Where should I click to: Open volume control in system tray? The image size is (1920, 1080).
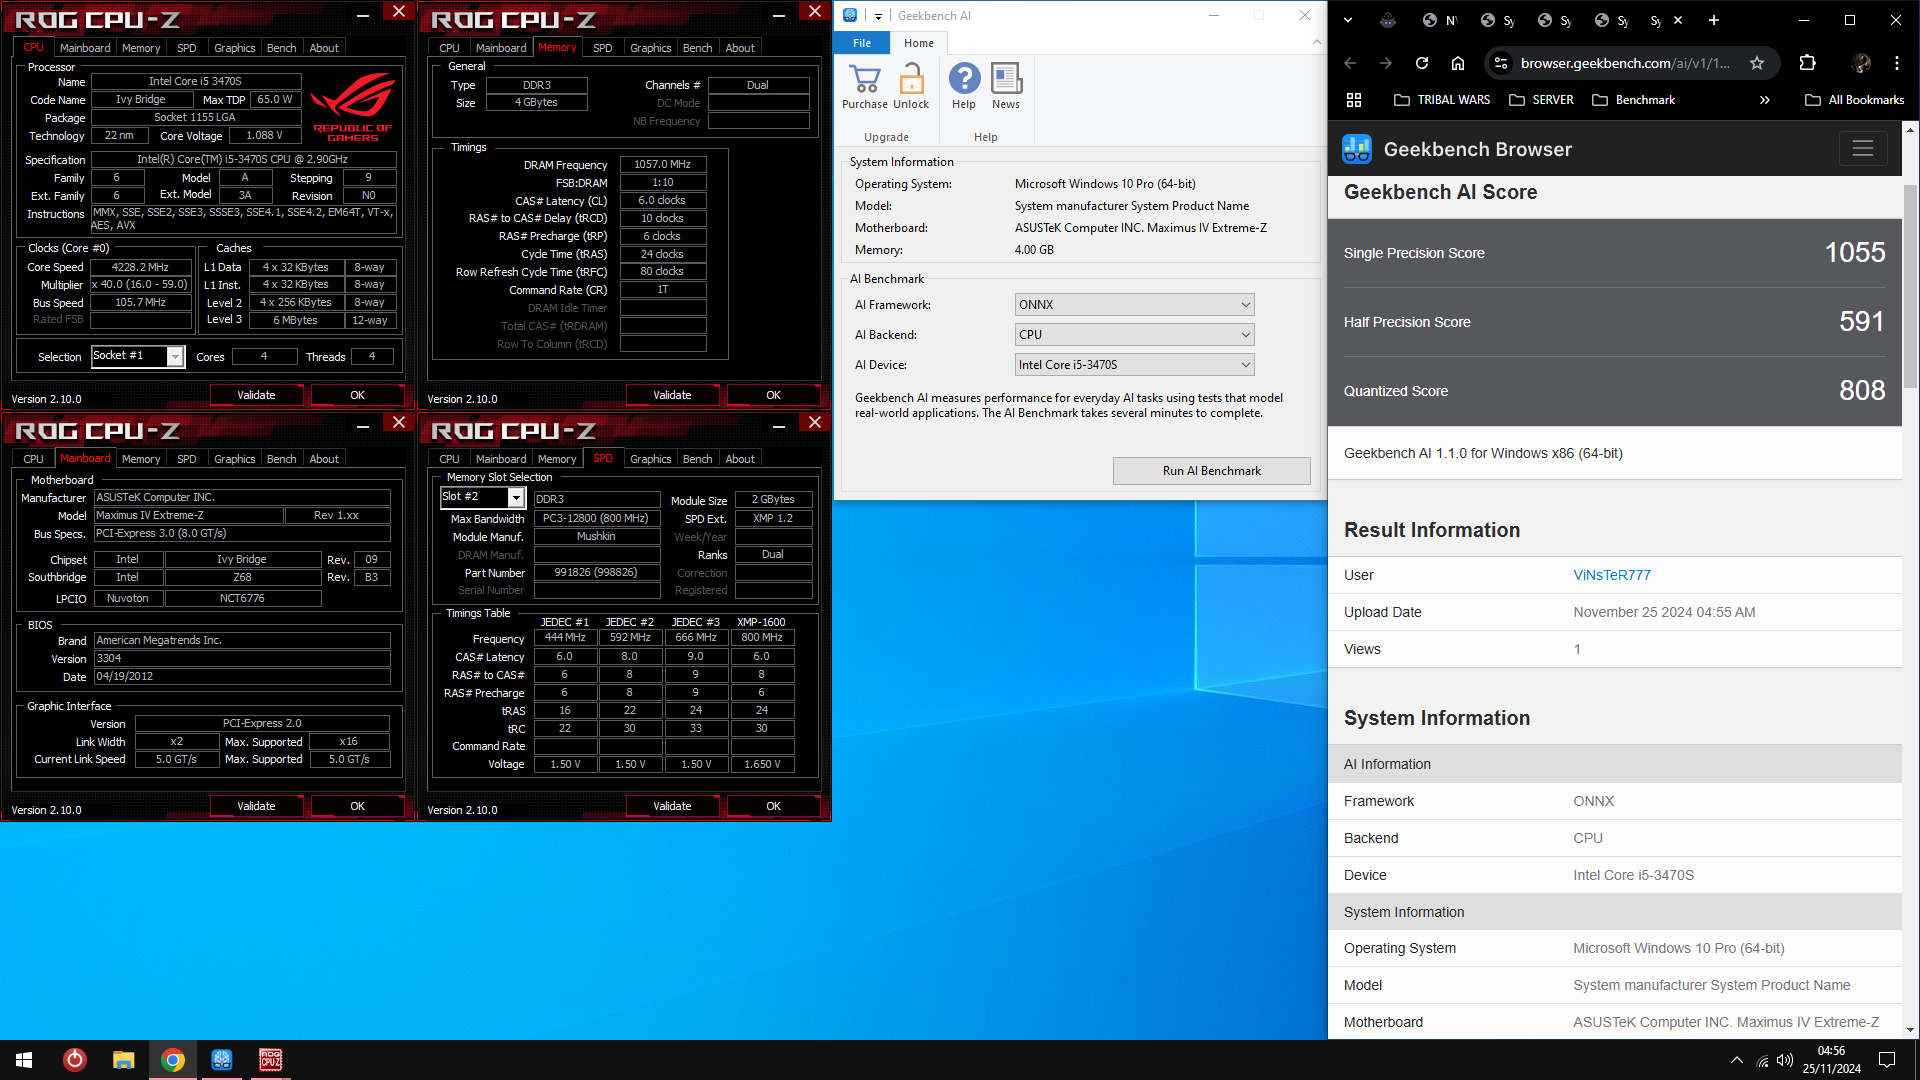(x=1785, y=1060)
